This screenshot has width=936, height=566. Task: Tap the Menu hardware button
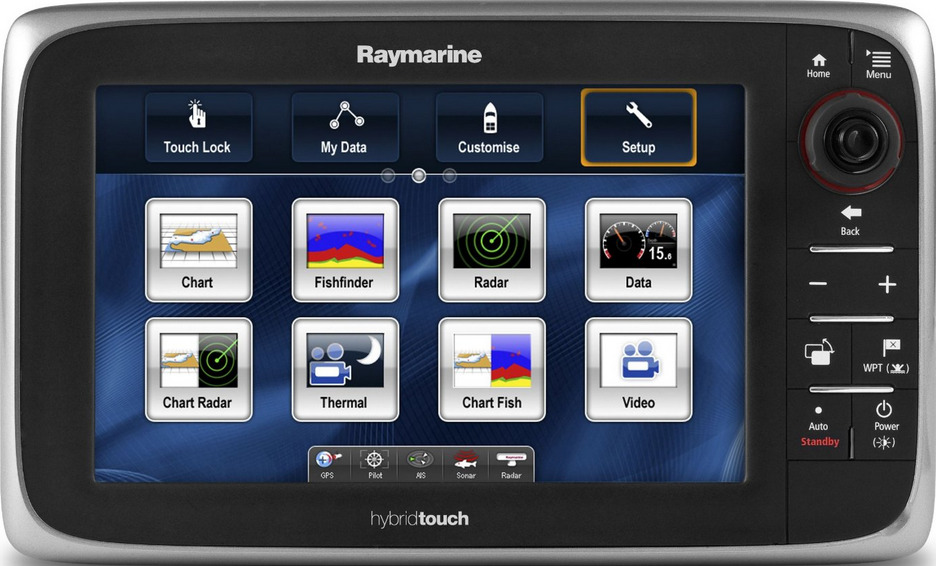pyautogui.click(x=878, y=64)
